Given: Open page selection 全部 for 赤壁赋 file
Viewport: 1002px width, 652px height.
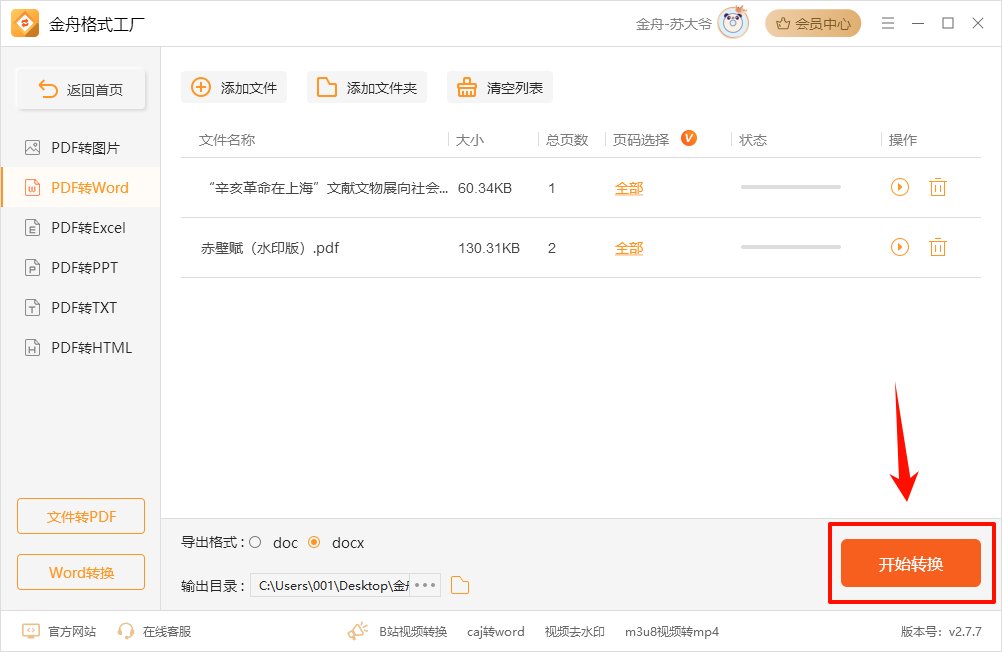Looking at the screenshot, I should (x=629, y=247).
